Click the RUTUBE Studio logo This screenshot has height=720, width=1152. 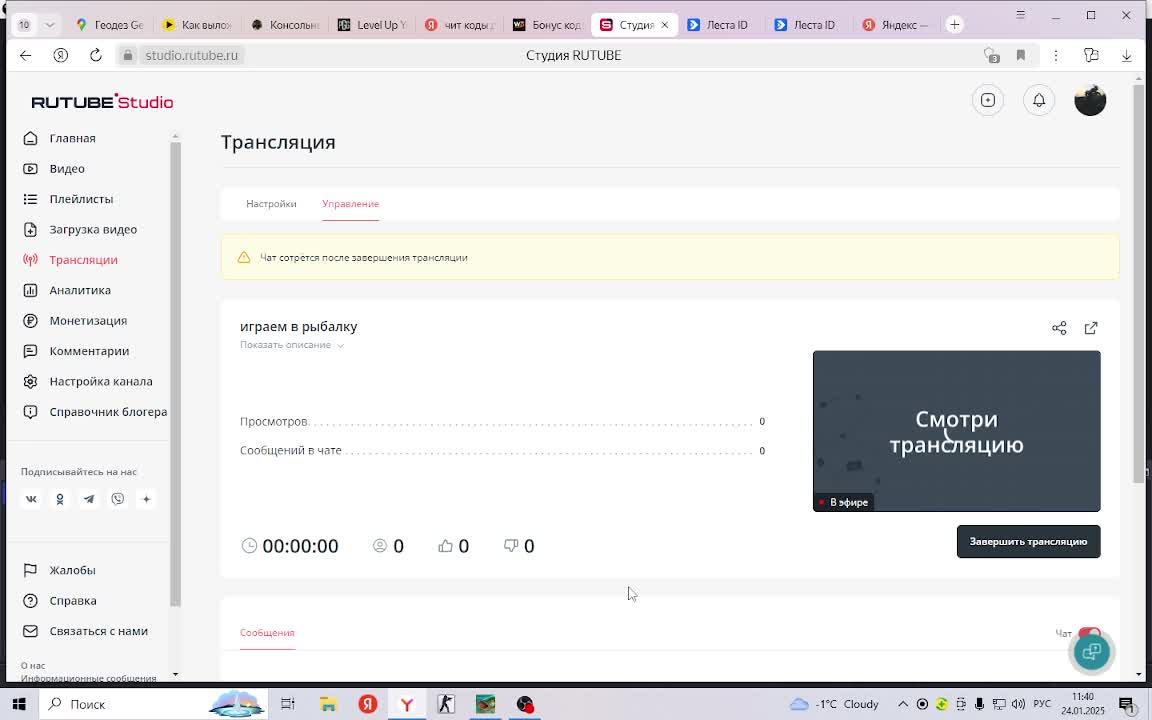pos(102,102)
